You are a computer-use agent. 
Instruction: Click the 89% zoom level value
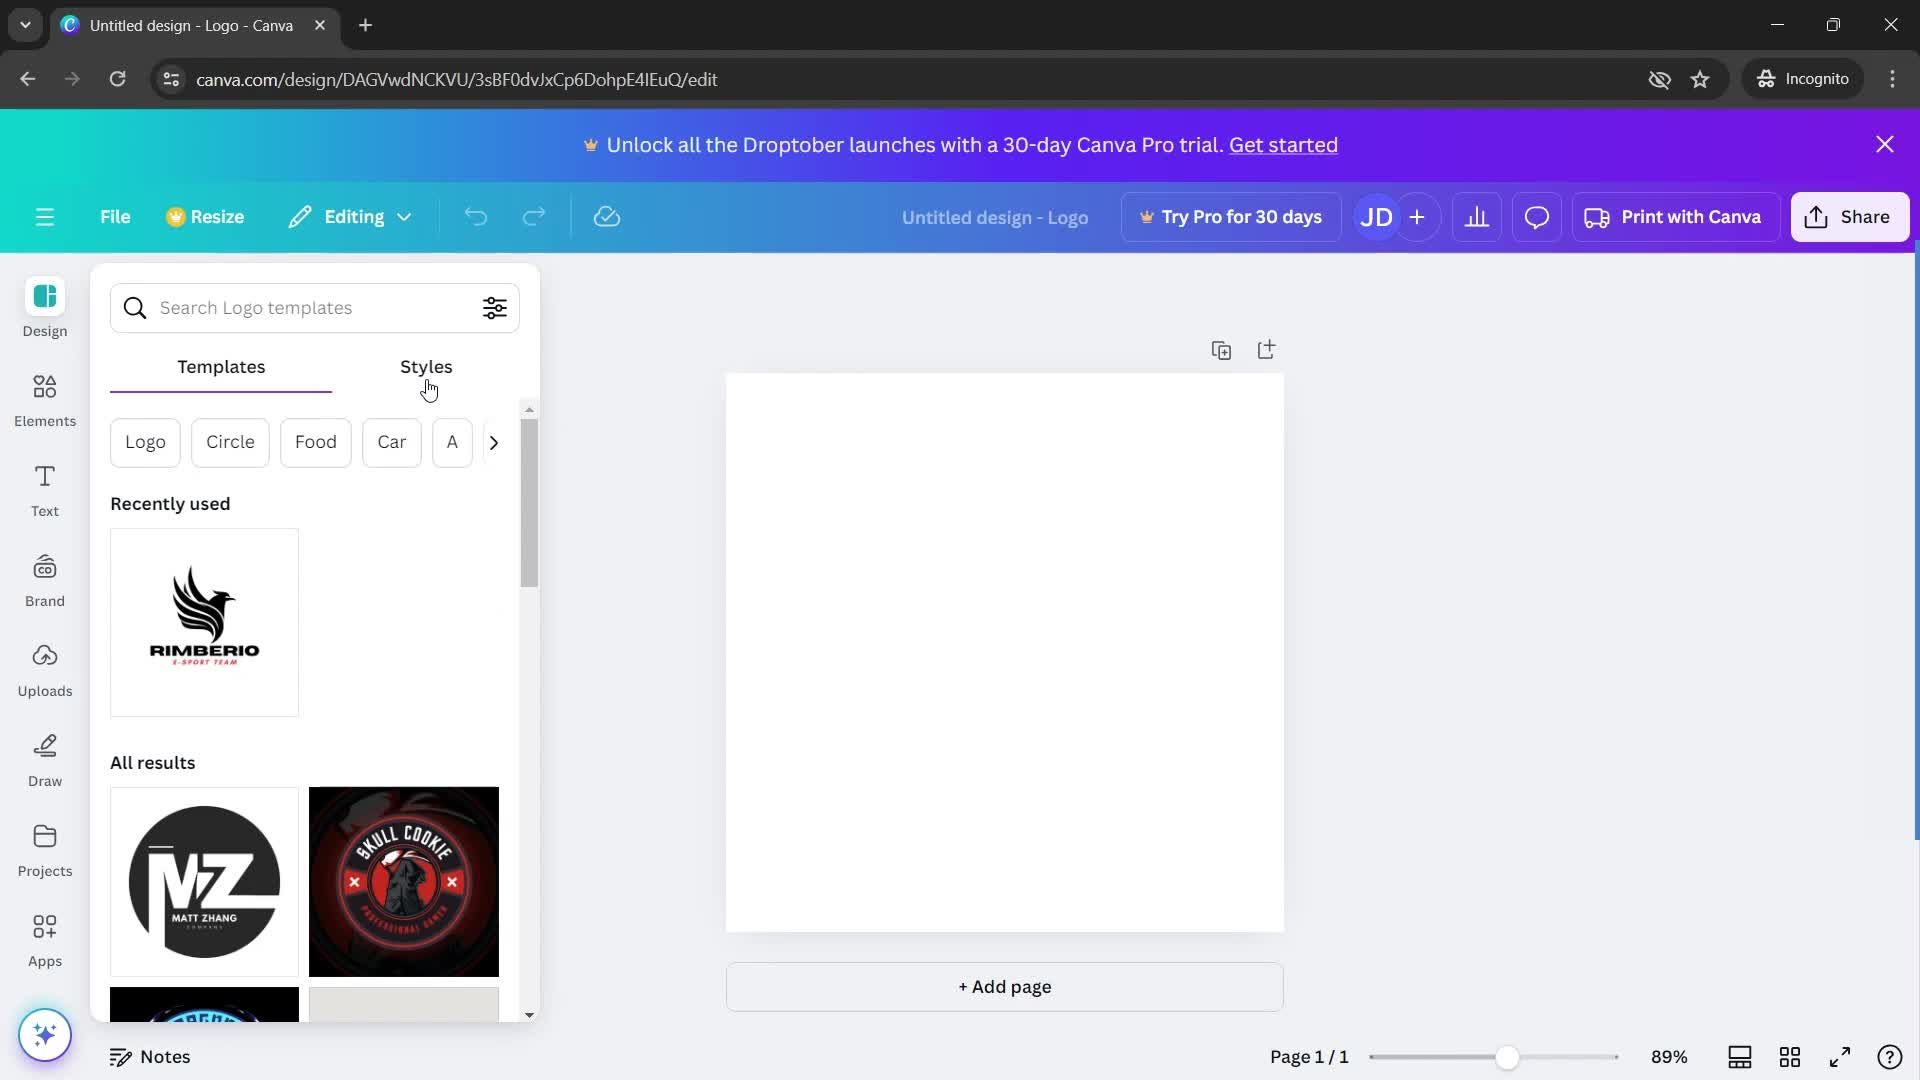pyautogui.click(x=1669, y=1057)
